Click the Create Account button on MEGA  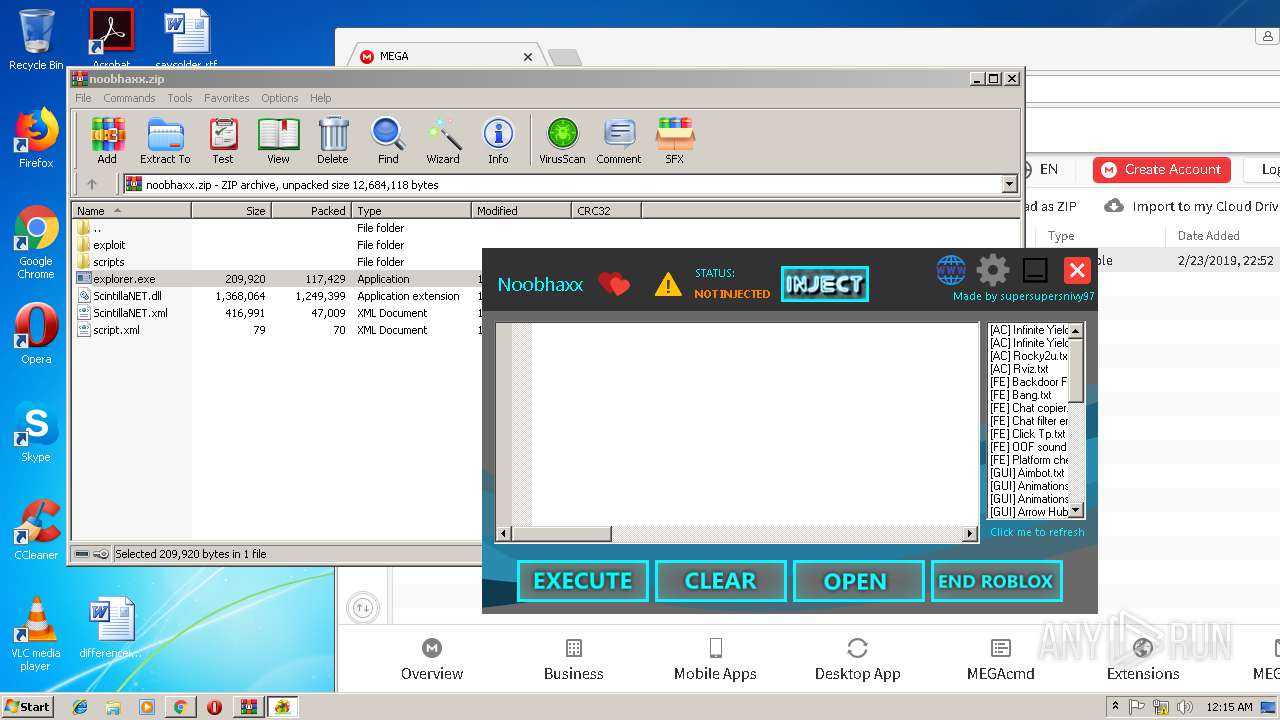1162,170
